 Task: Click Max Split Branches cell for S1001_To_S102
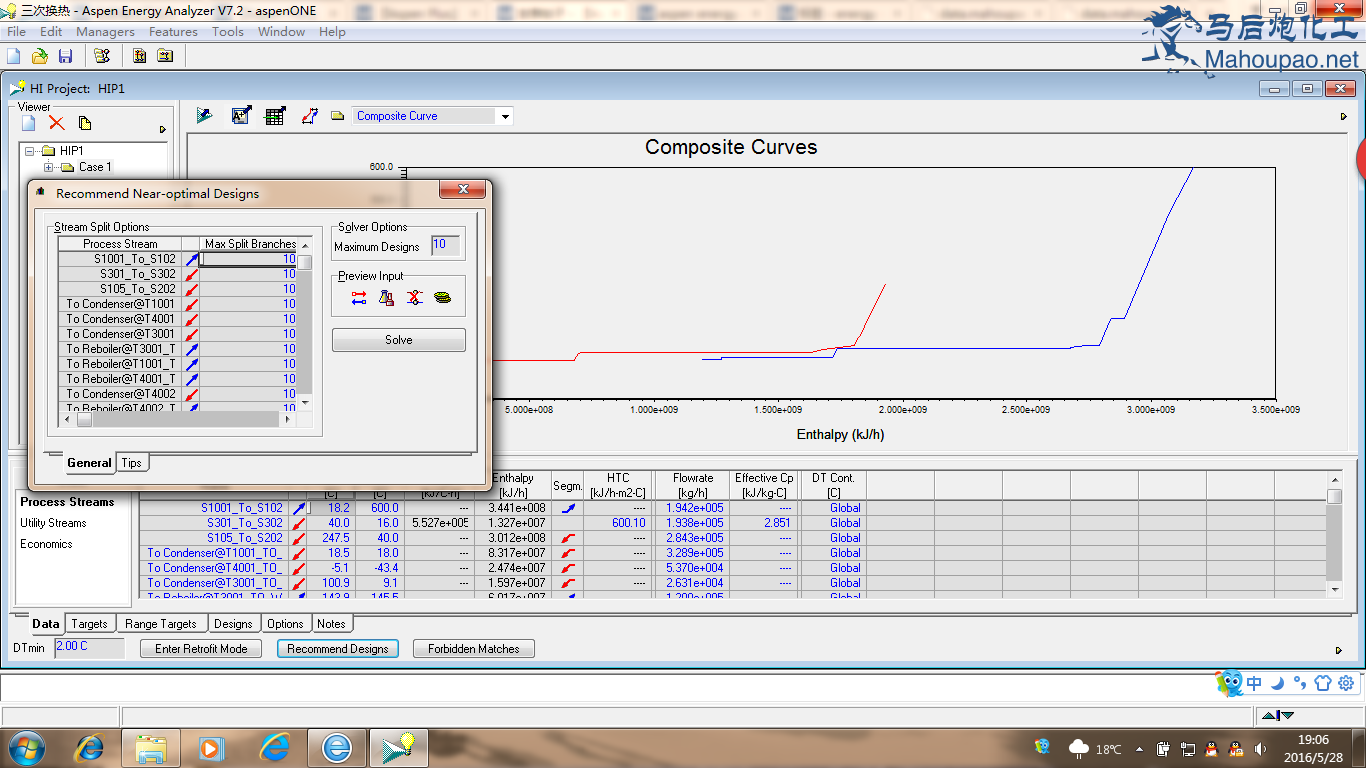pos(248,259)
